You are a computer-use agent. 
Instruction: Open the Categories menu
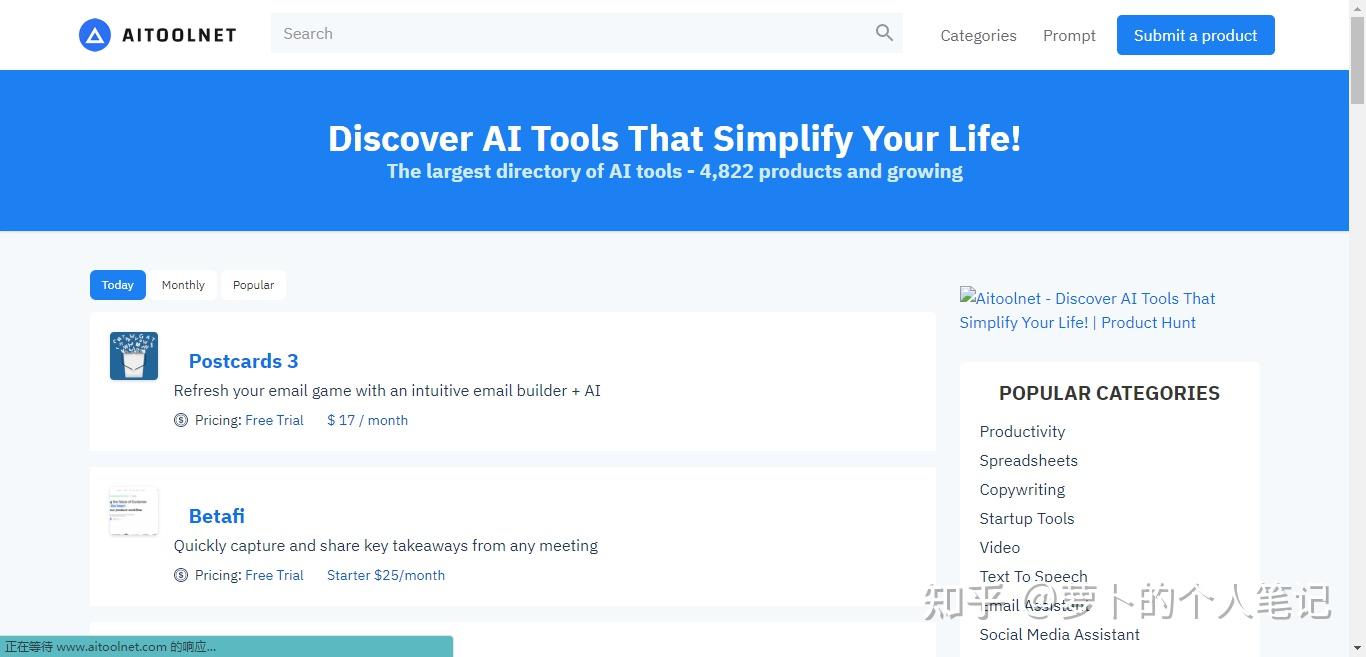coord(978,35)
